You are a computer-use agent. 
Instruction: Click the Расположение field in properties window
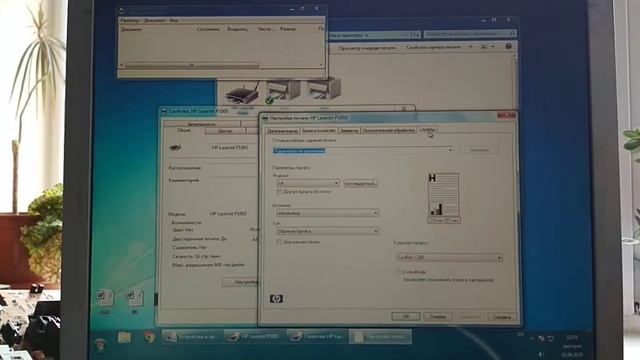click(x=234, y=168)
